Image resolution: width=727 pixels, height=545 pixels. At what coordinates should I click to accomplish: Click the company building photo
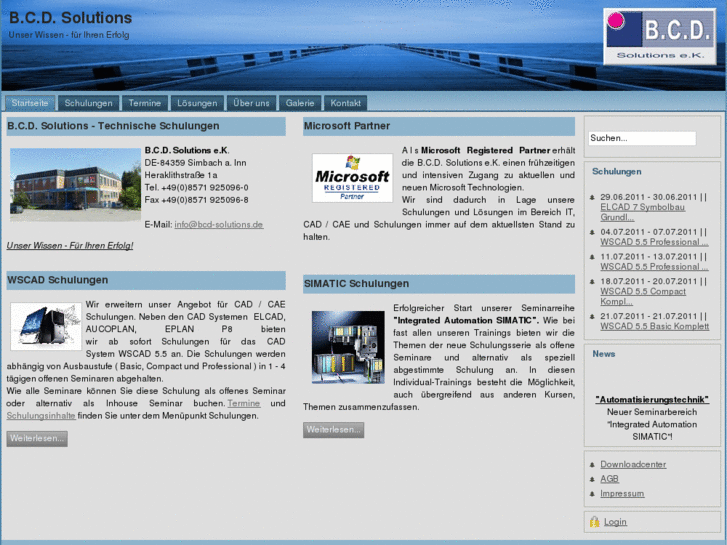[x=76, y=185]
